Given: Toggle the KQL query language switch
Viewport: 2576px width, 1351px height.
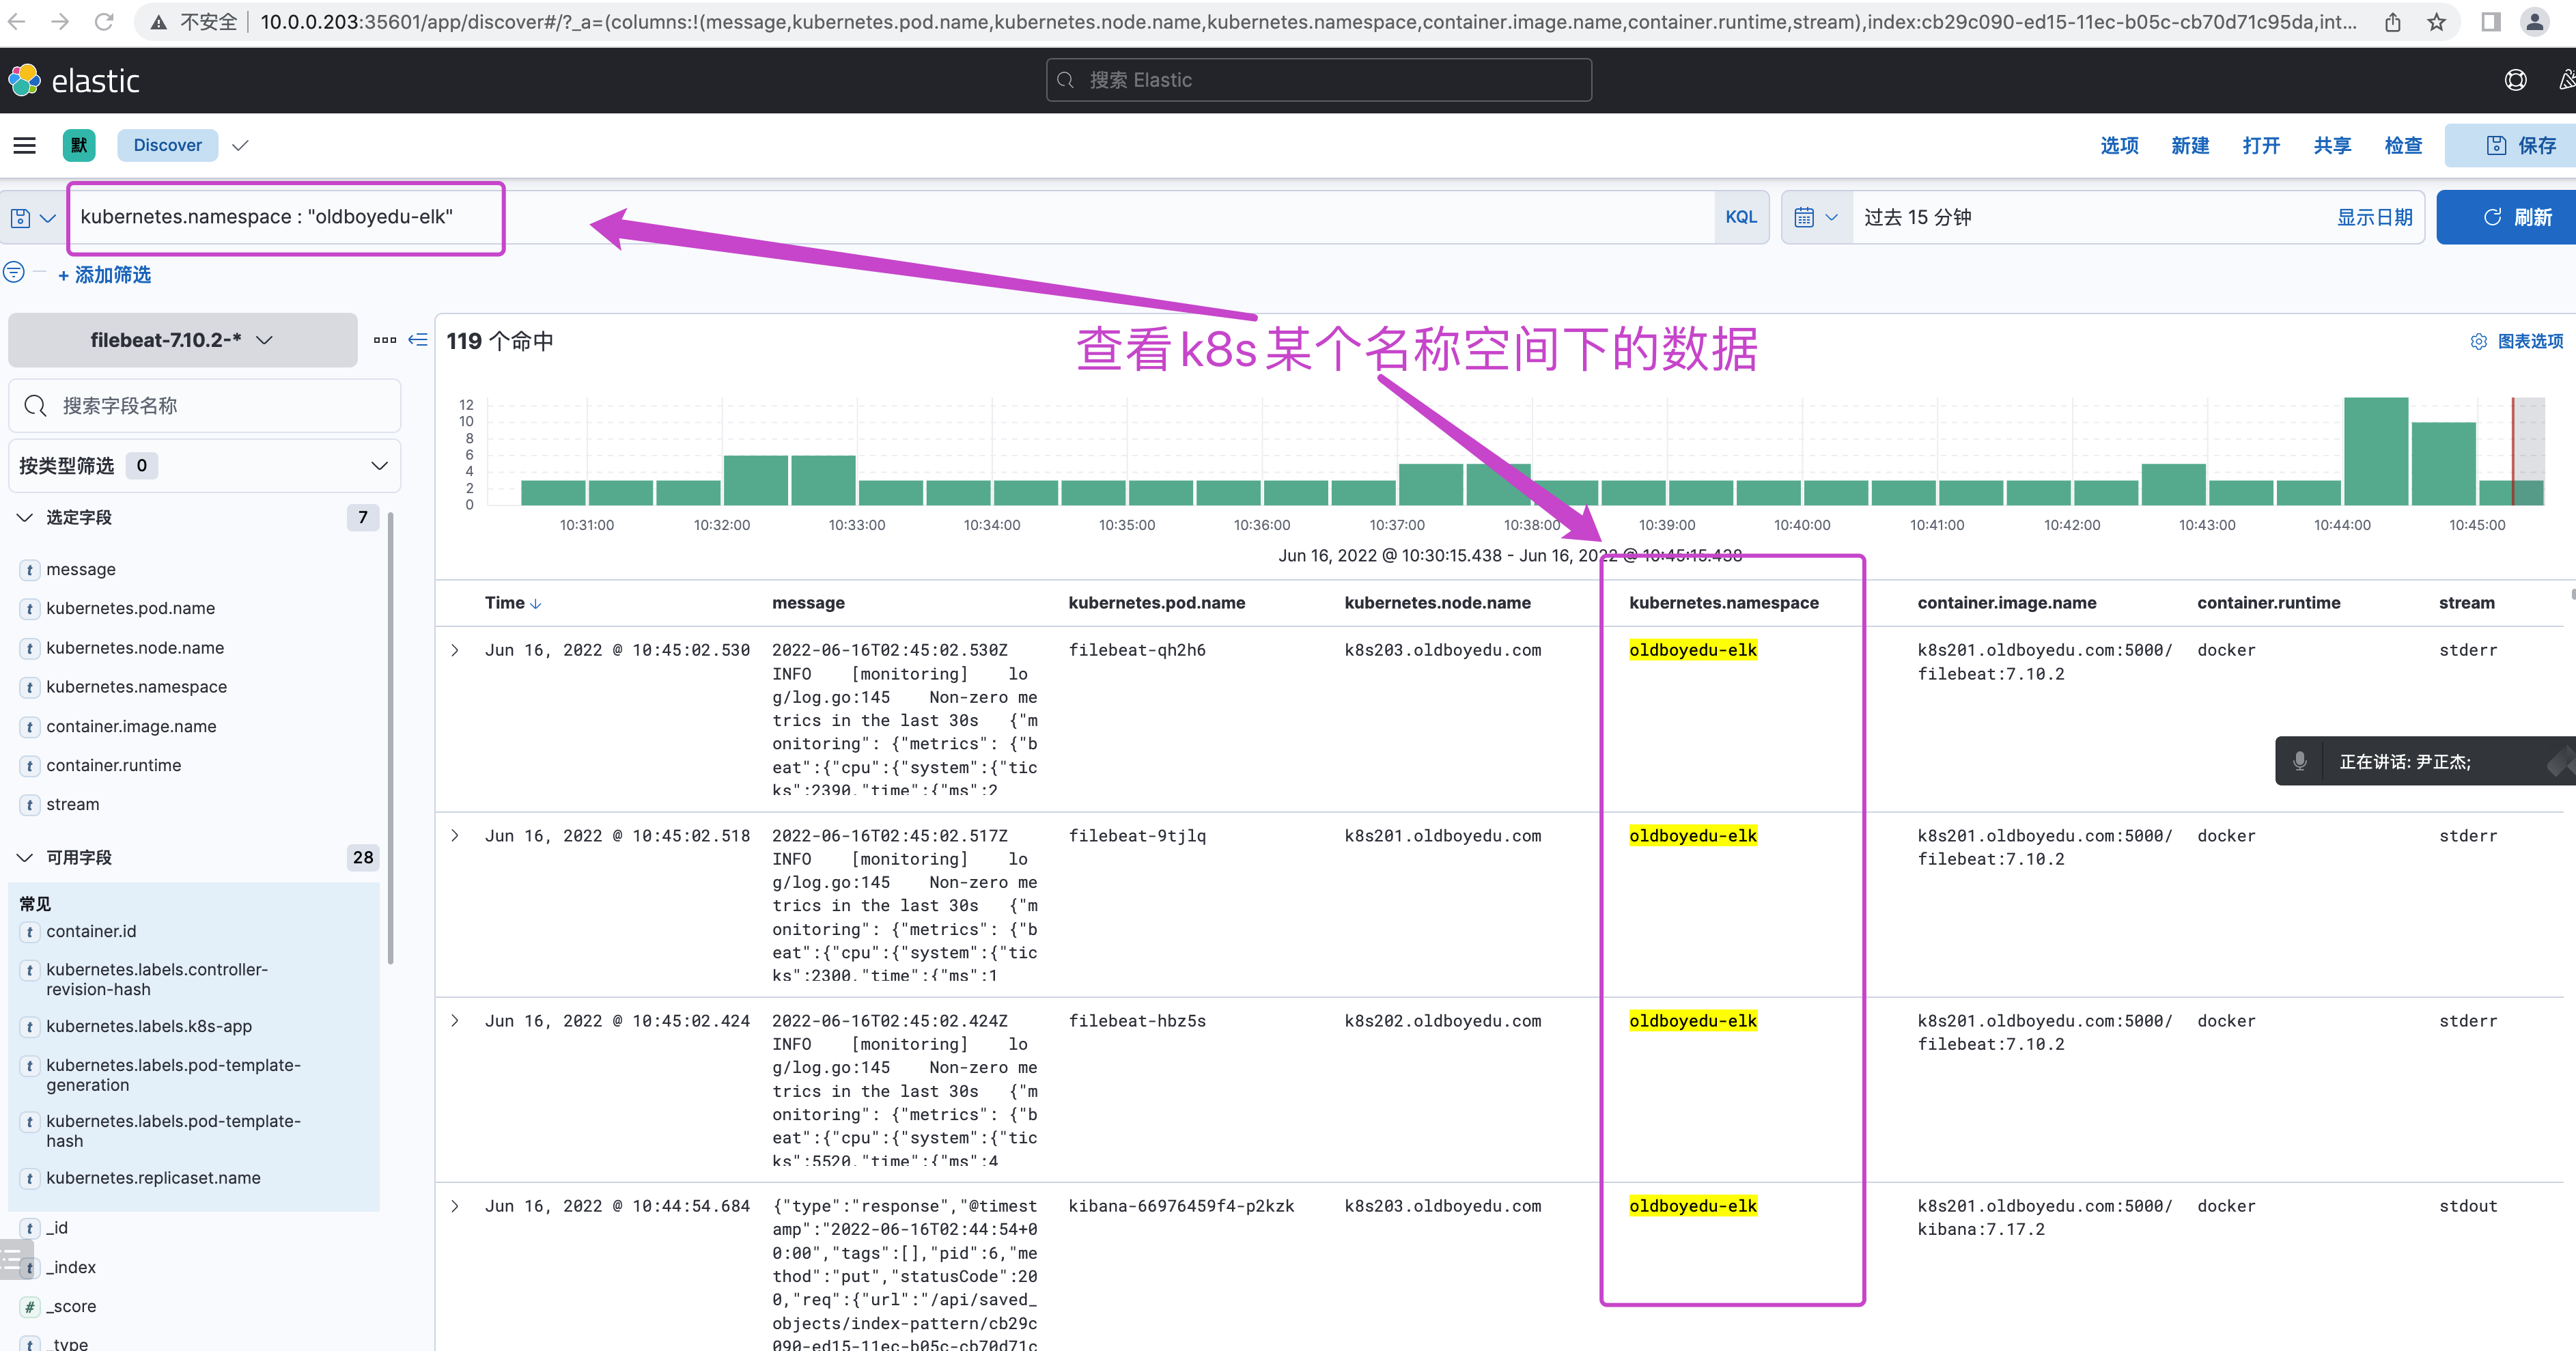Looking at the screenshot, I should (1740, 218).
